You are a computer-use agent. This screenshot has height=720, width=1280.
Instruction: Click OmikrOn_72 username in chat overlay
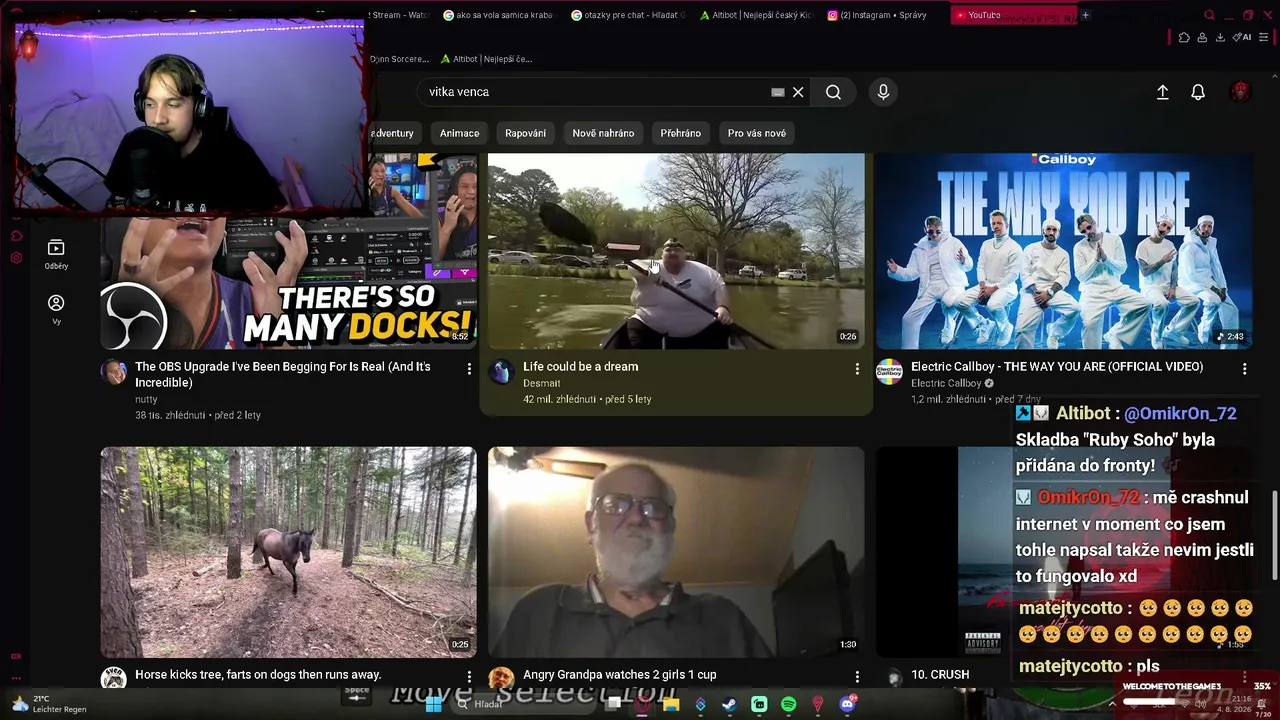[x=1089, y=497]
